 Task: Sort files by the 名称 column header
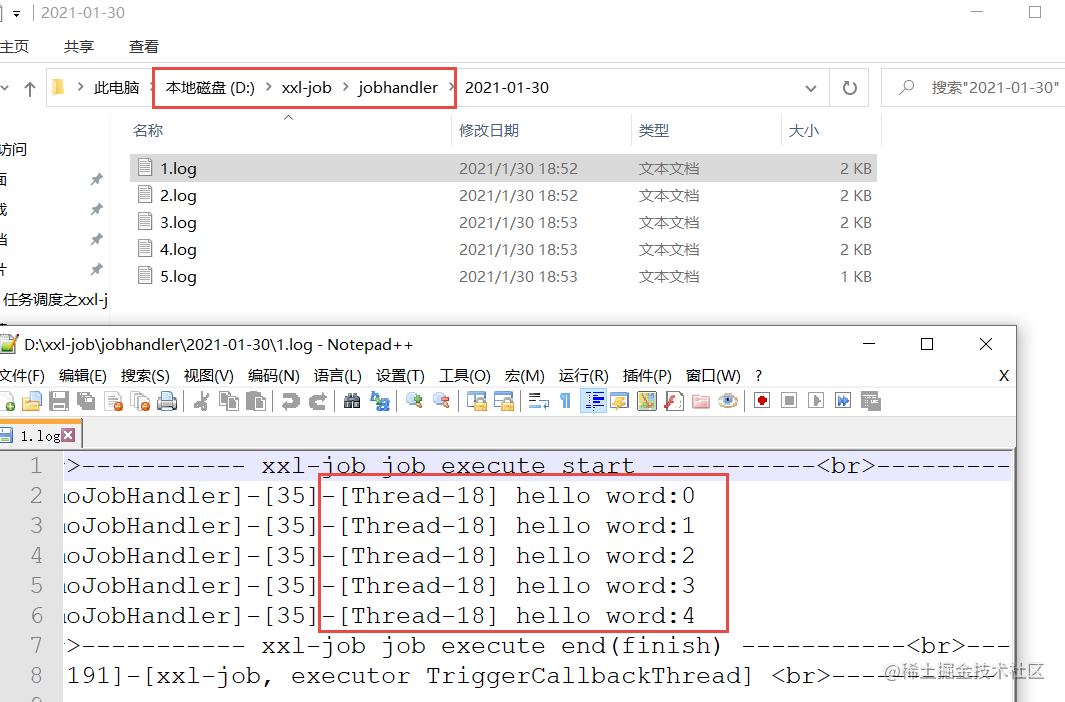point(148,130)
